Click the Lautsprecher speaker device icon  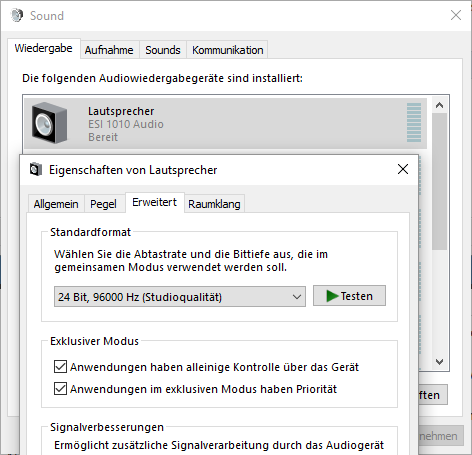(x=49, y=123)
